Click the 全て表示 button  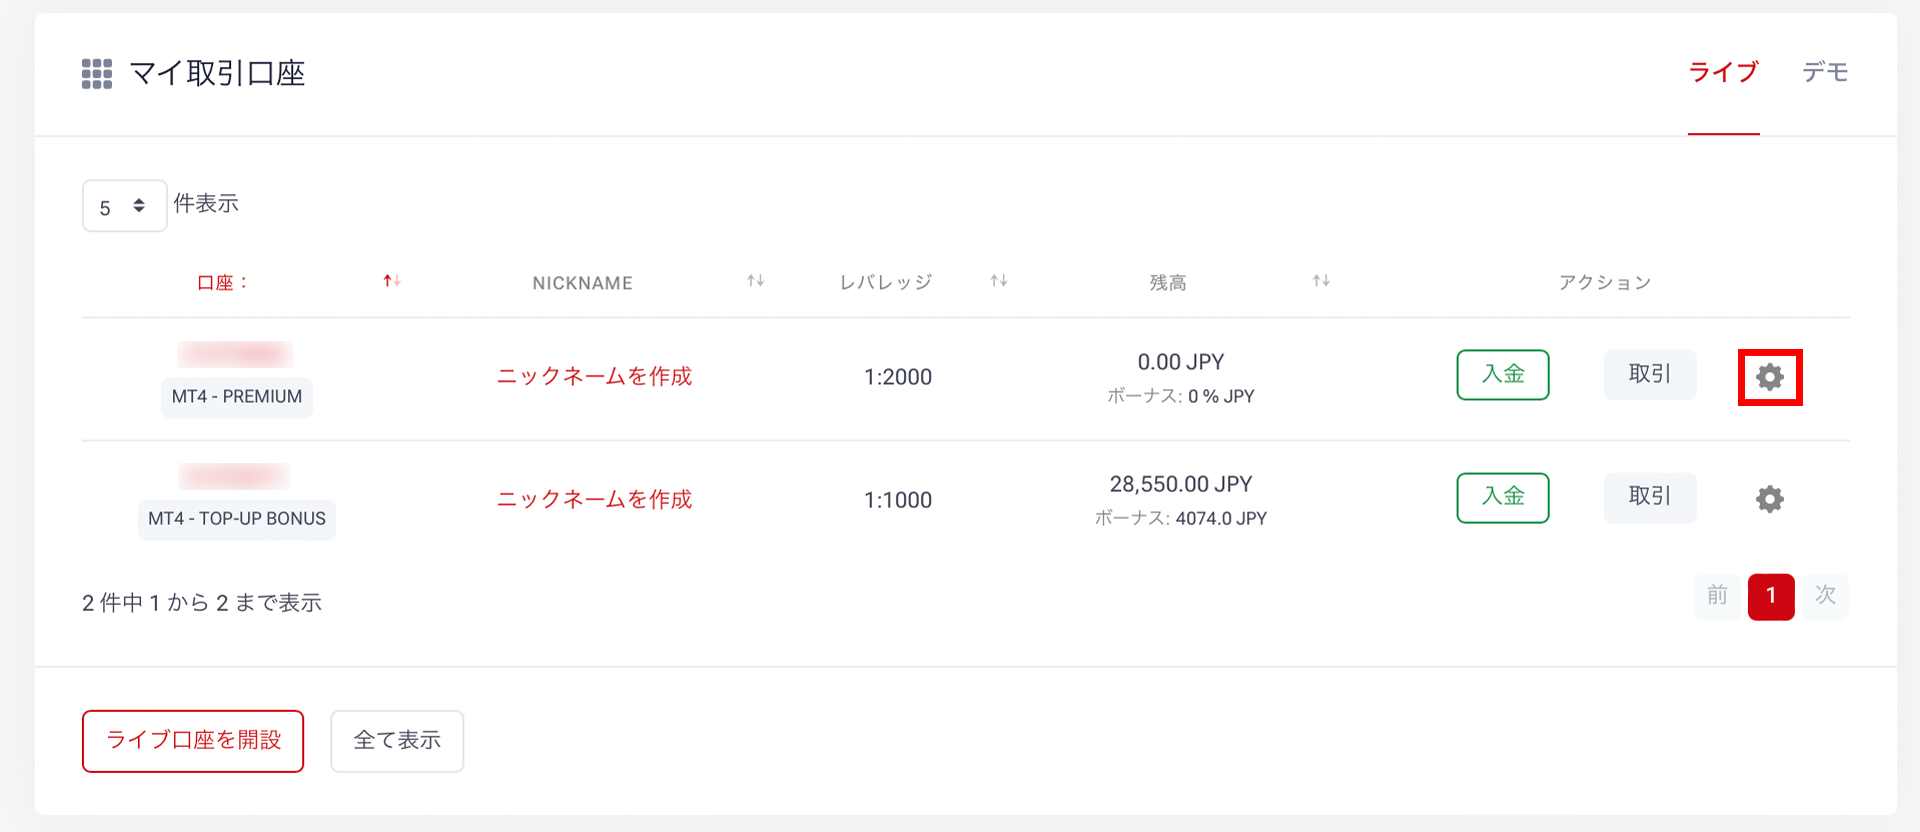[397, 741]
